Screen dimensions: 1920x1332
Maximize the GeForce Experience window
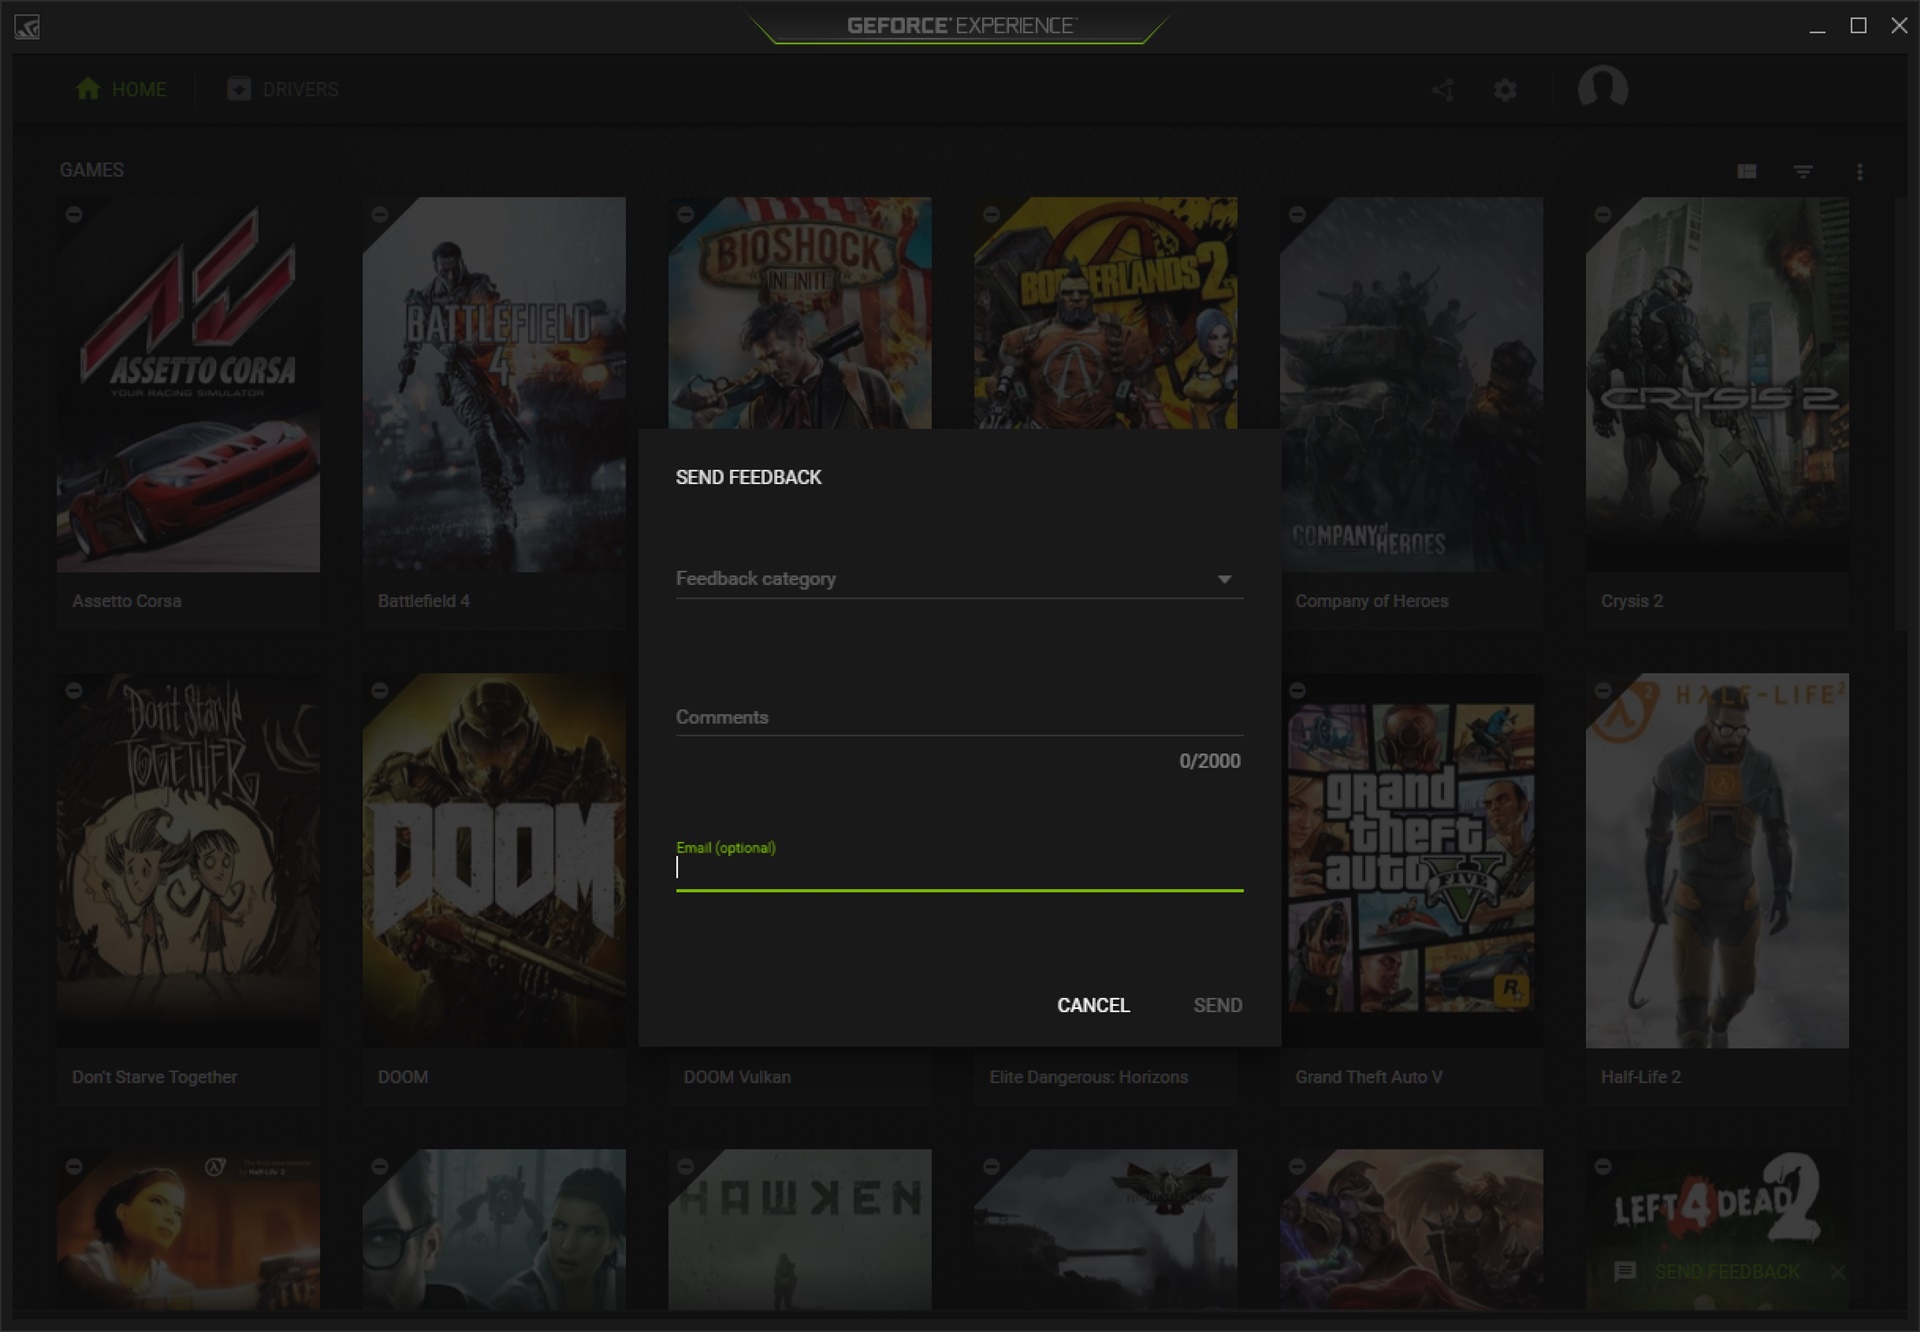(x=1858, y=26)
